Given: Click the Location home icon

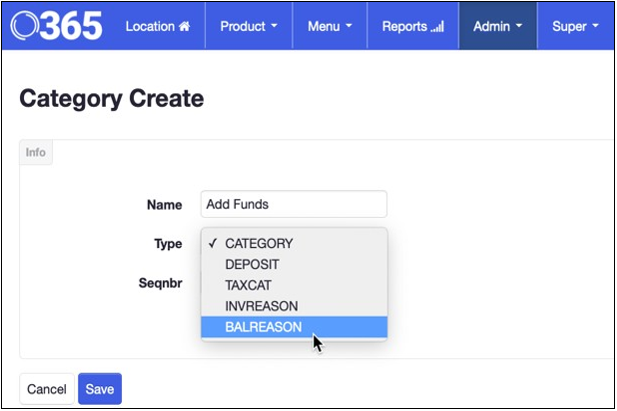Looking at the screenshot, I should point(184,26).
